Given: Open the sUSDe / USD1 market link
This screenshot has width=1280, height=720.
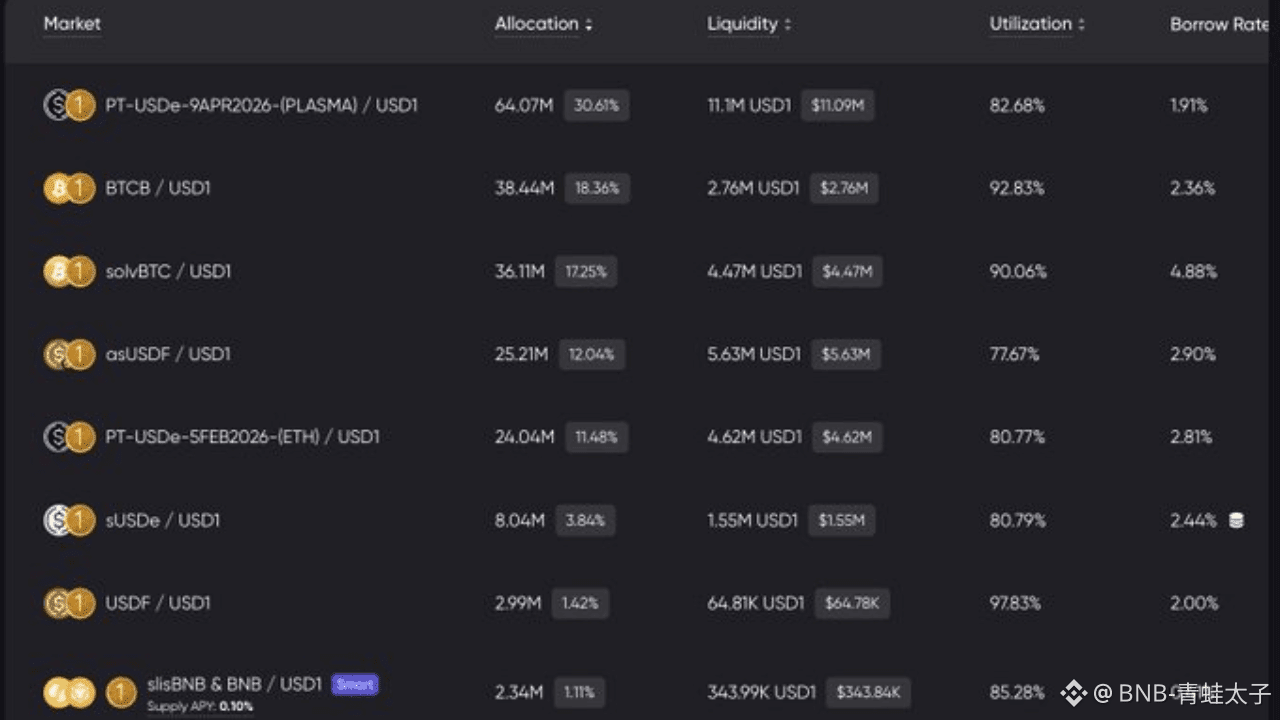Looking at the screenshot, I should point(163,520).
